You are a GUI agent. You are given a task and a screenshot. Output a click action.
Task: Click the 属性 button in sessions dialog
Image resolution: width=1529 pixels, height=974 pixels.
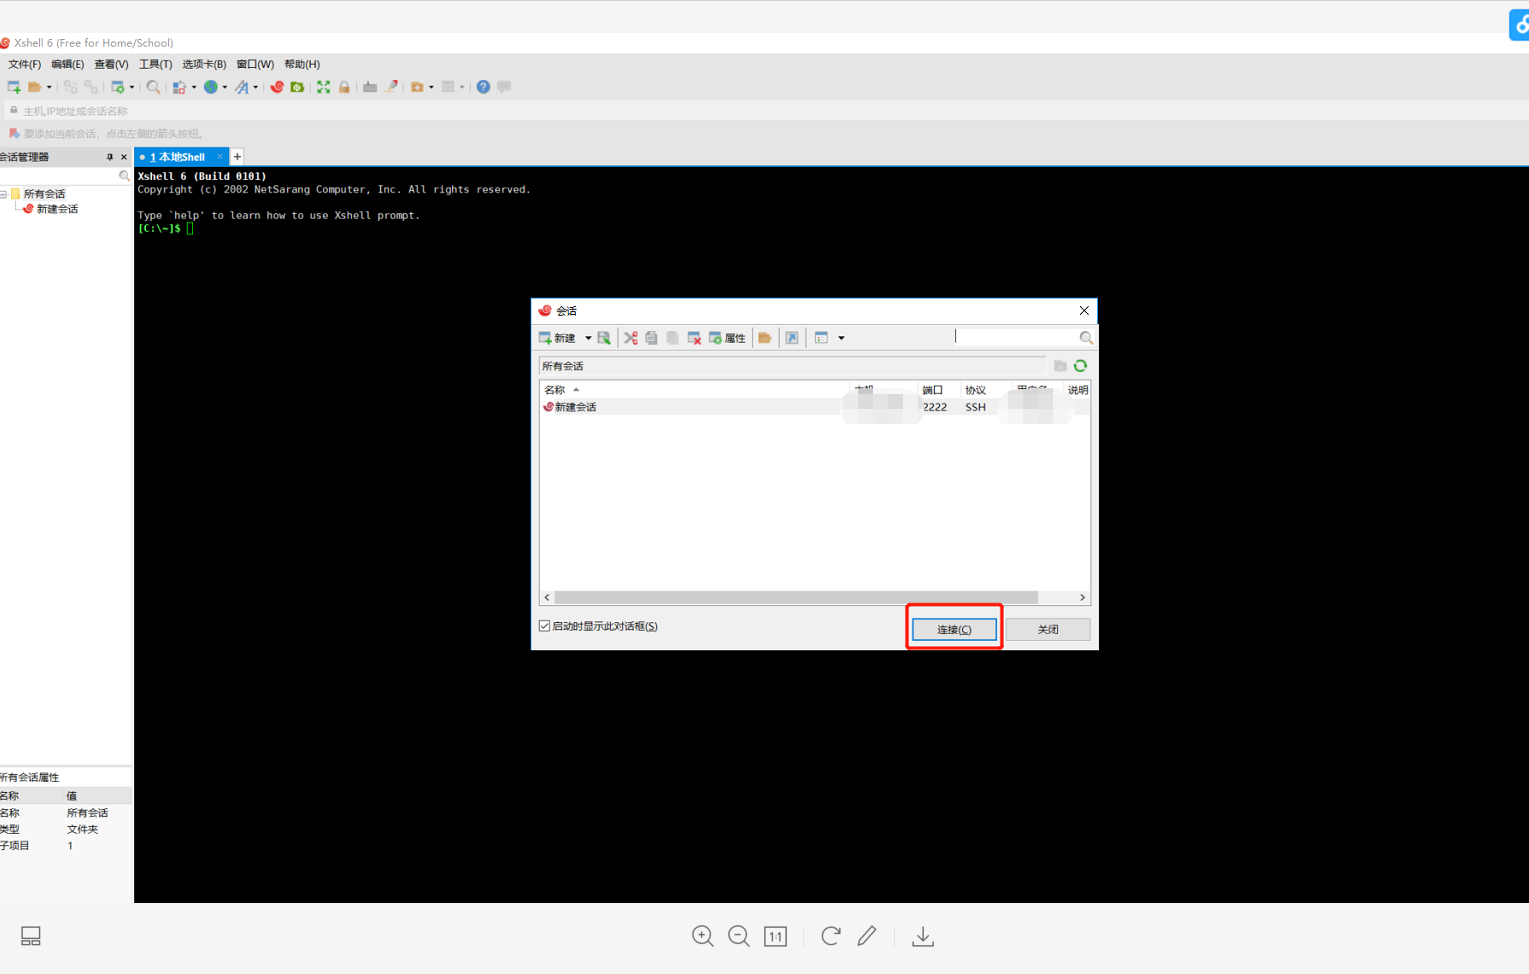click(x=728, y=338)
